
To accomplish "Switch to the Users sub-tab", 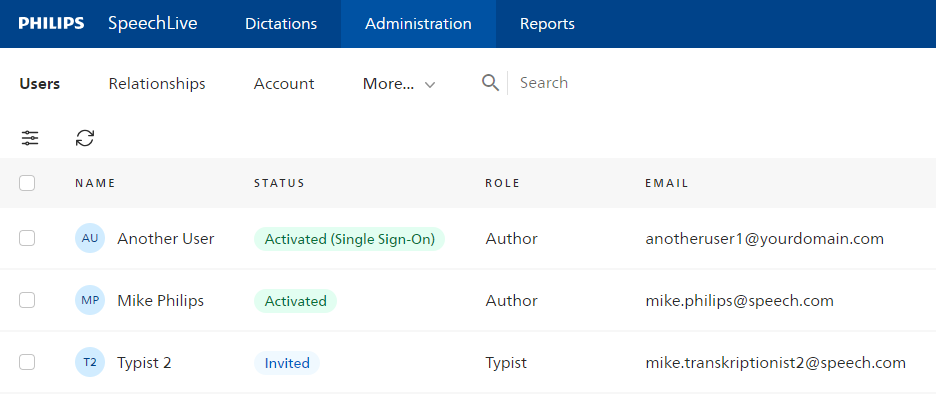I will point(39,84).
